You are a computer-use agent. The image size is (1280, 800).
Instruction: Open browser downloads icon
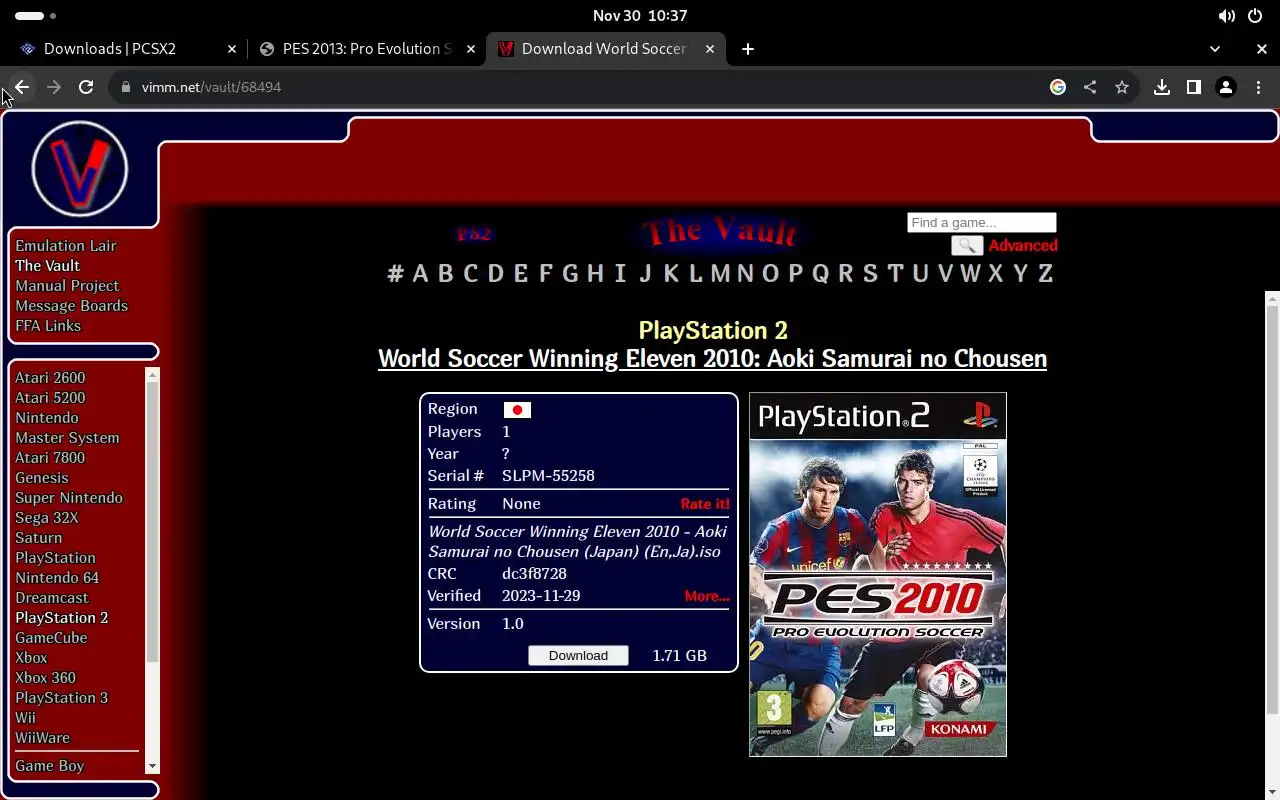point(1162,87)
